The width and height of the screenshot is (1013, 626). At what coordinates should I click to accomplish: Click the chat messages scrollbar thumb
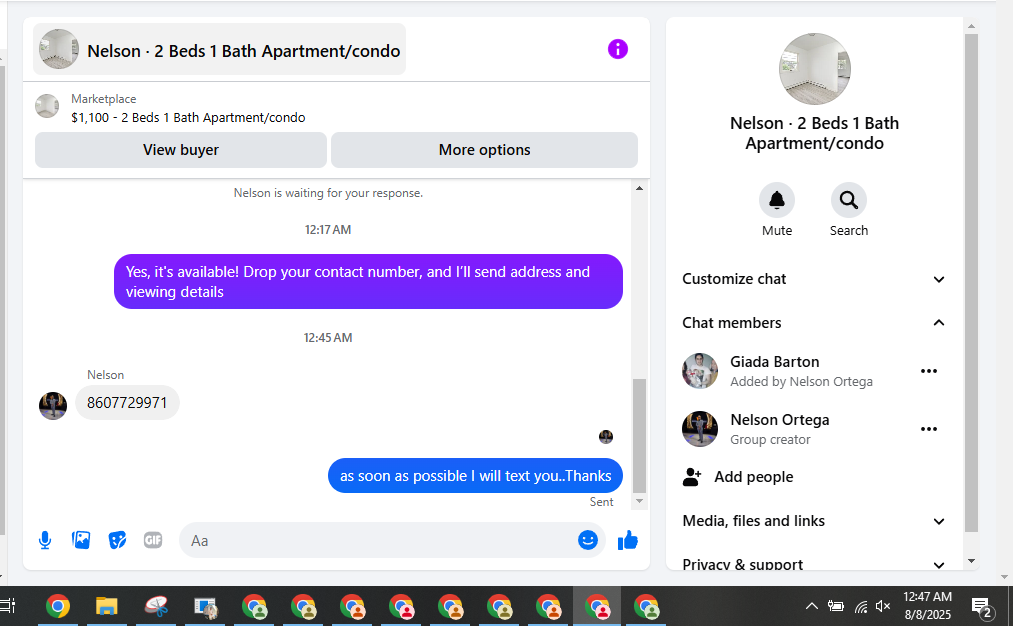click(x=639, y=435)
